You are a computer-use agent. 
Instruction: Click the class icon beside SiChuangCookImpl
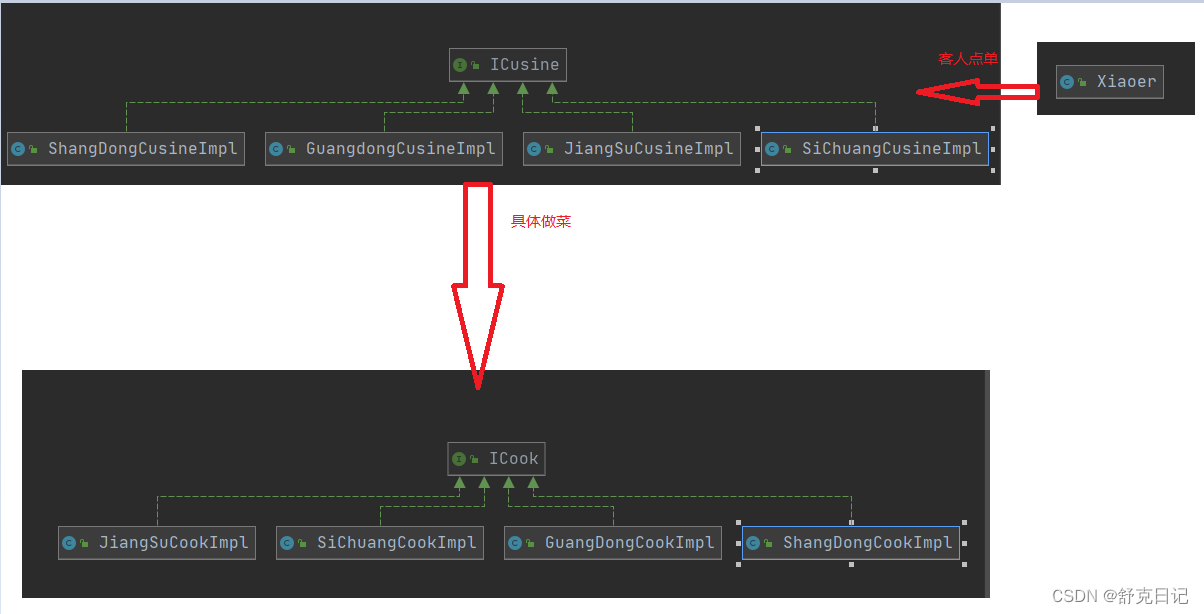tap(287, 543)
